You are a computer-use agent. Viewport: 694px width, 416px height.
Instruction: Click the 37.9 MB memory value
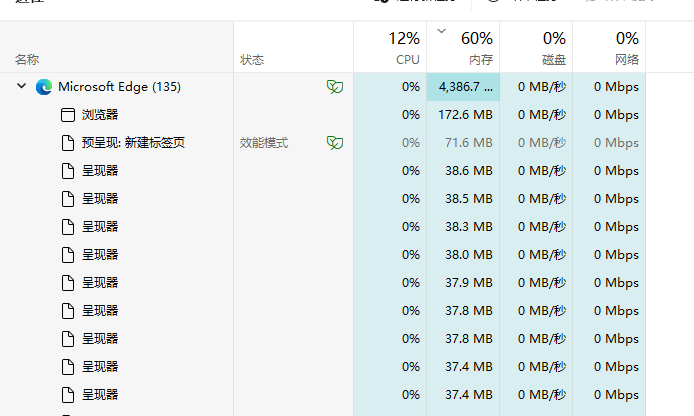tap(469, 283)
